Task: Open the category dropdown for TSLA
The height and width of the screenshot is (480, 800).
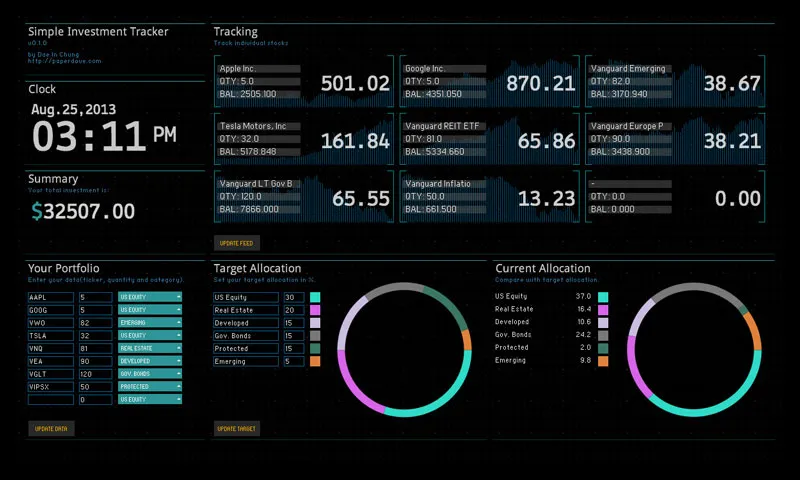Action: point(150,335)
